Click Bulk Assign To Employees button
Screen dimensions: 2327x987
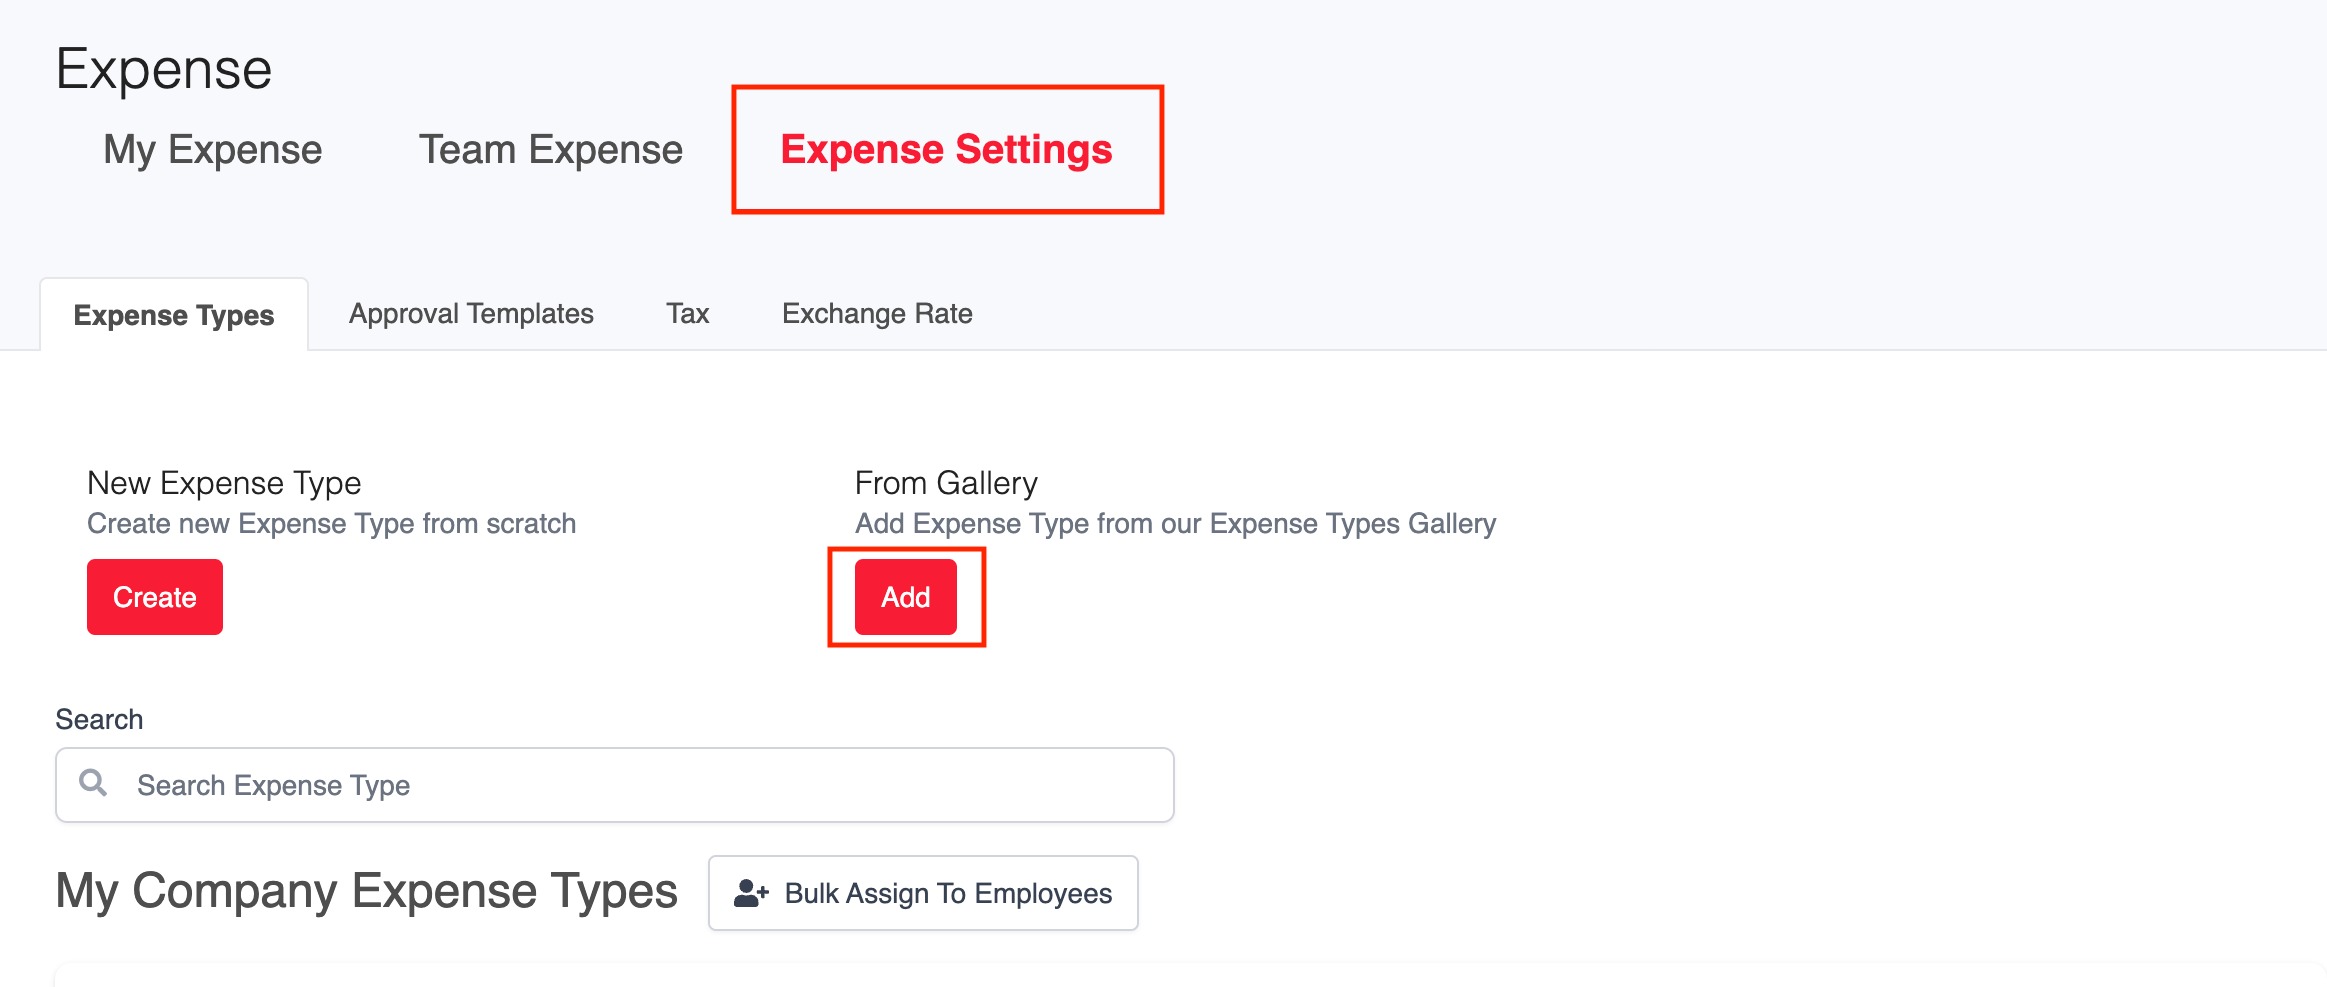tap(923, 893)
